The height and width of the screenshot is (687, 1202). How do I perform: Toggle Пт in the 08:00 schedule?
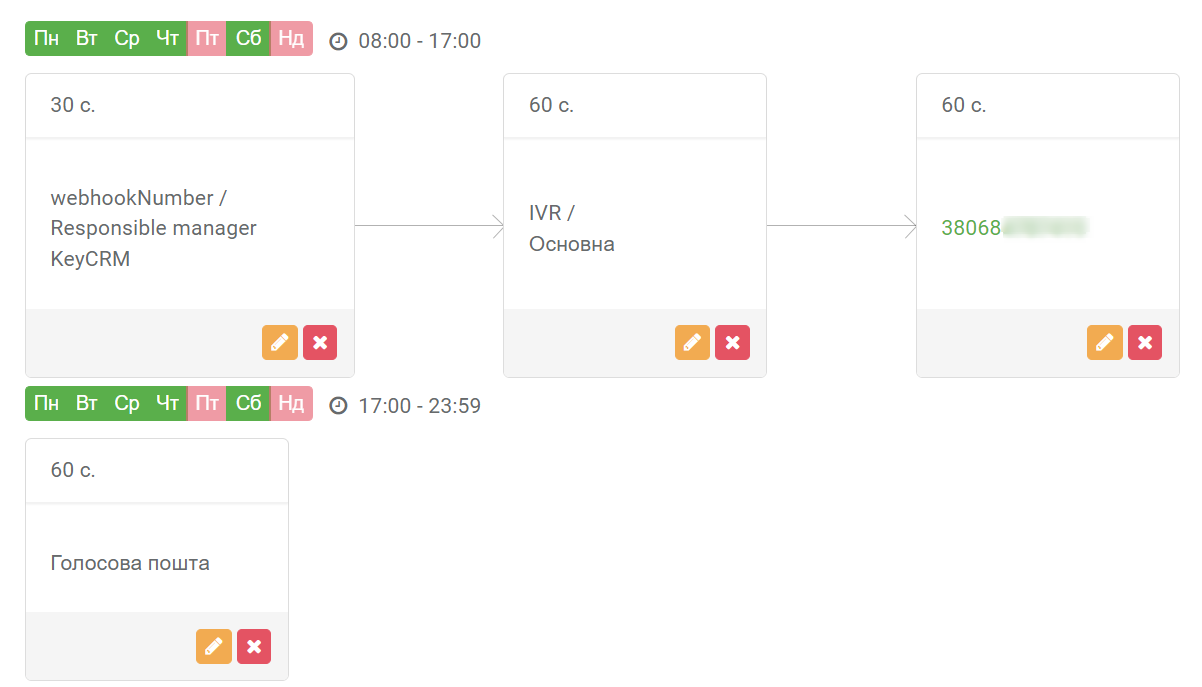[x=207, y=39]
